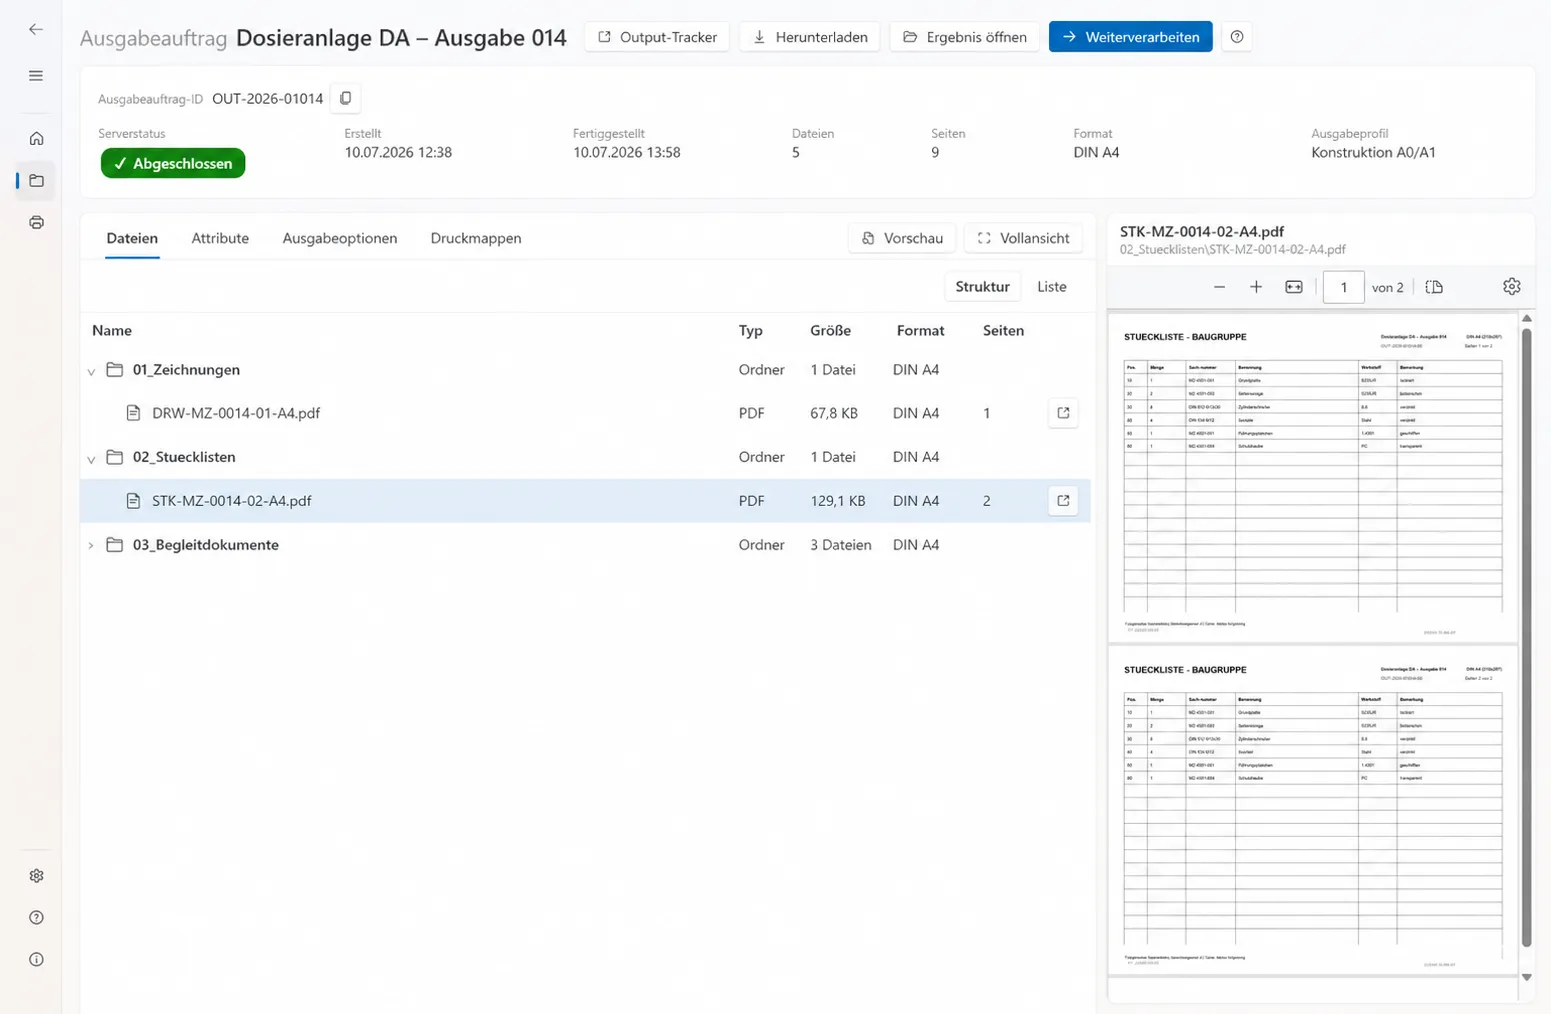This screenshot has height=1014, width=1551.
Task: Click the Größe column header
Action: point(831,331)
